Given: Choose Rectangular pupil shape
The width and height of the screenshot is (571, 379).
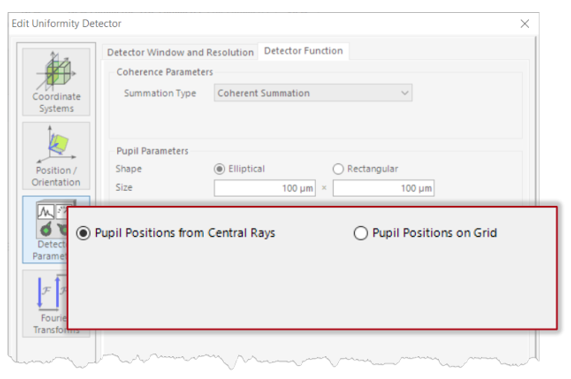Looking at the screenshot, I should [x=366, y=169].
